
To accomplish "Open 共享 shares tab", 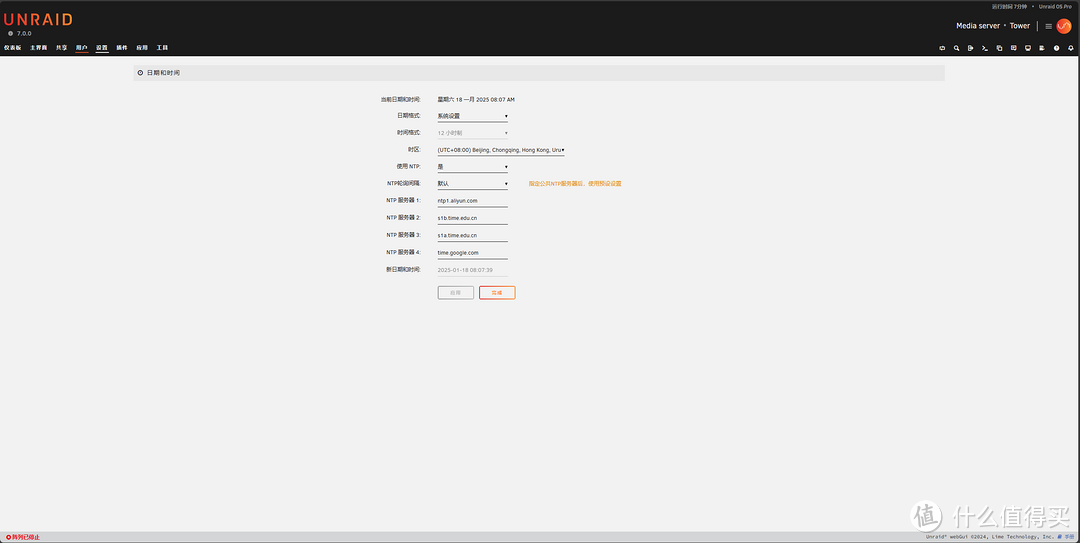I will pos(61,48).
